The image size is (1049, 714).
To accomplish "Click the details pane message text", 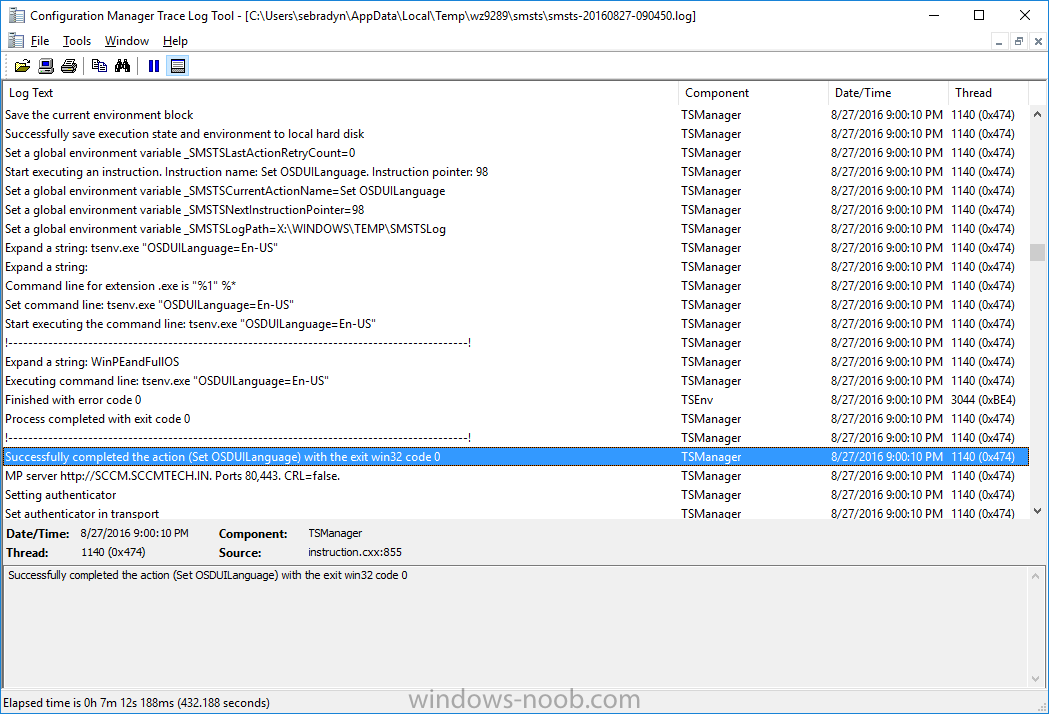I will 208,575.
